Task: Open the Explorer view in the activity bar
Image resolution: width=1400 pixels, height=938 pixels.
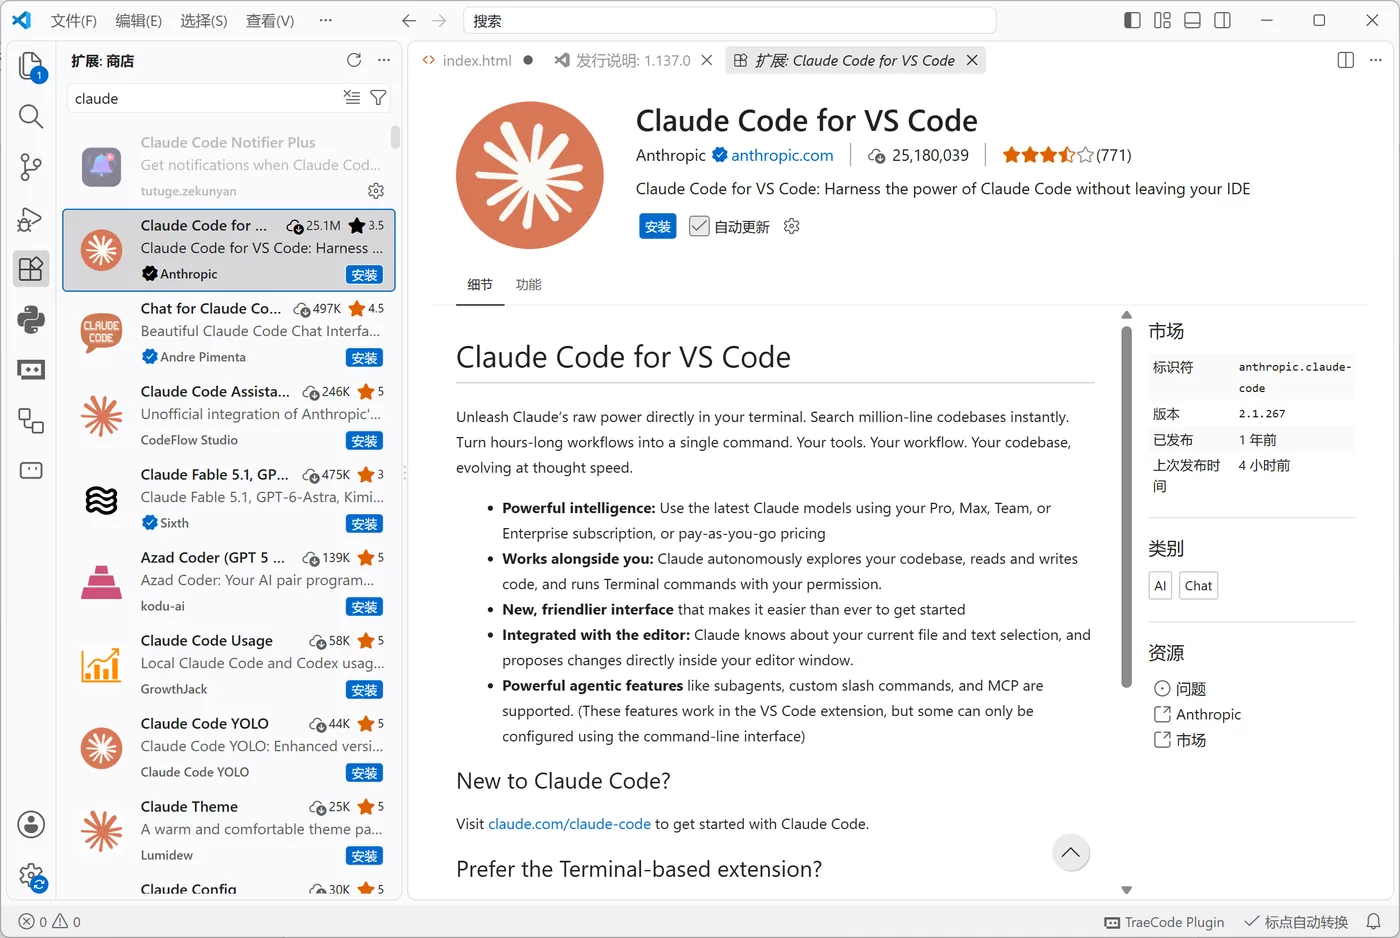Action: tap(31, 66)
